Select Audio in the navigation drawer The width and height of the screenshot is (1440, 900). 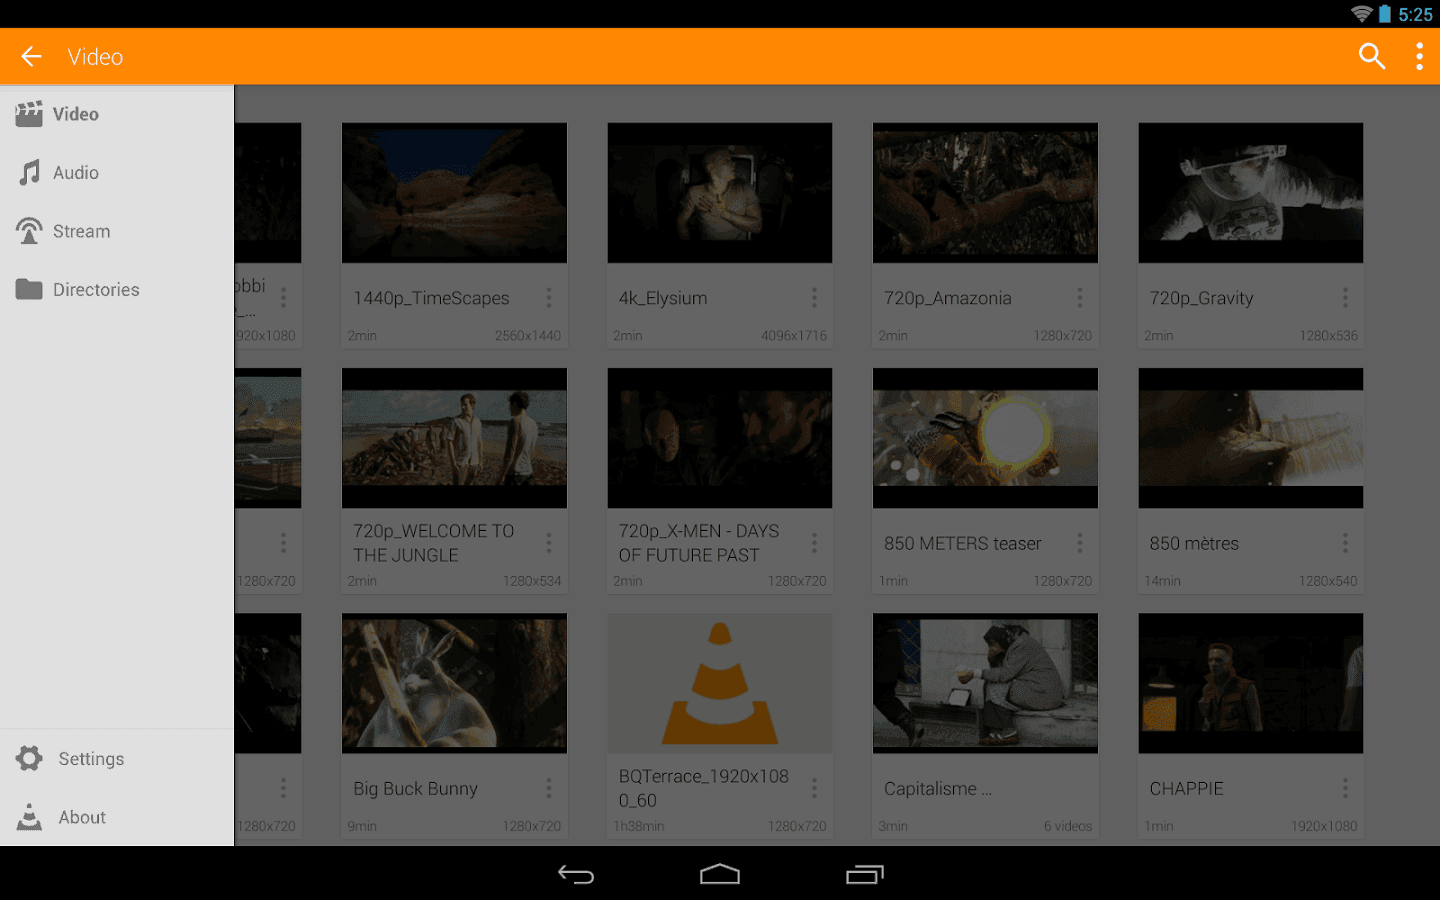click(x=117, y=173)
